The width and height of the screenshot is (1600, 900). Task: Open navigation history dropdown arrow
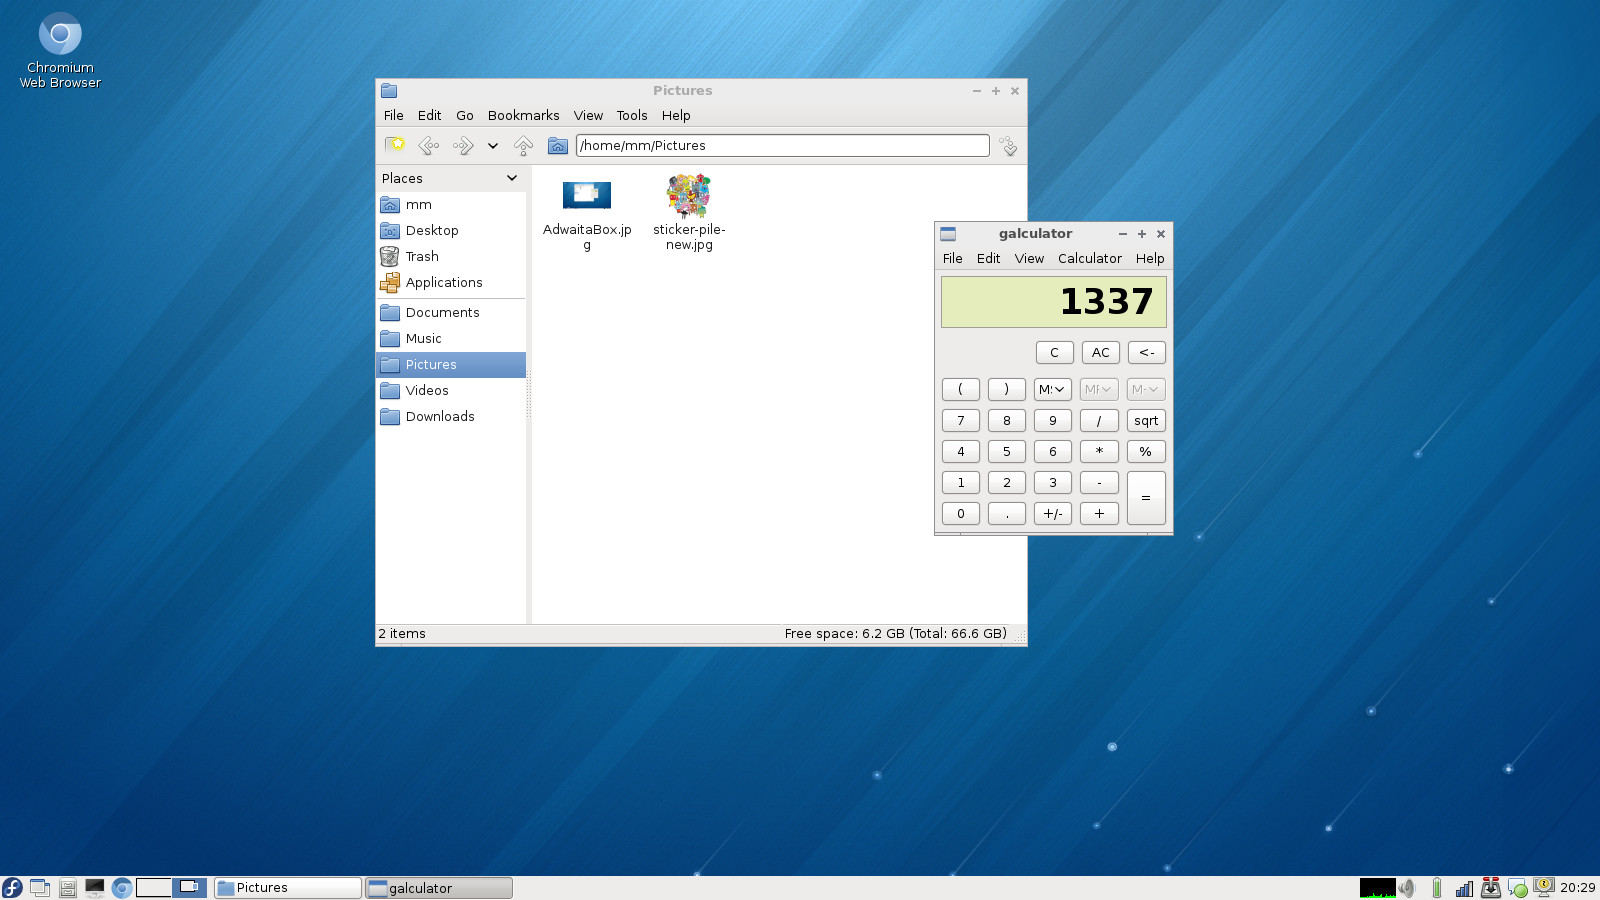[493, 146]
